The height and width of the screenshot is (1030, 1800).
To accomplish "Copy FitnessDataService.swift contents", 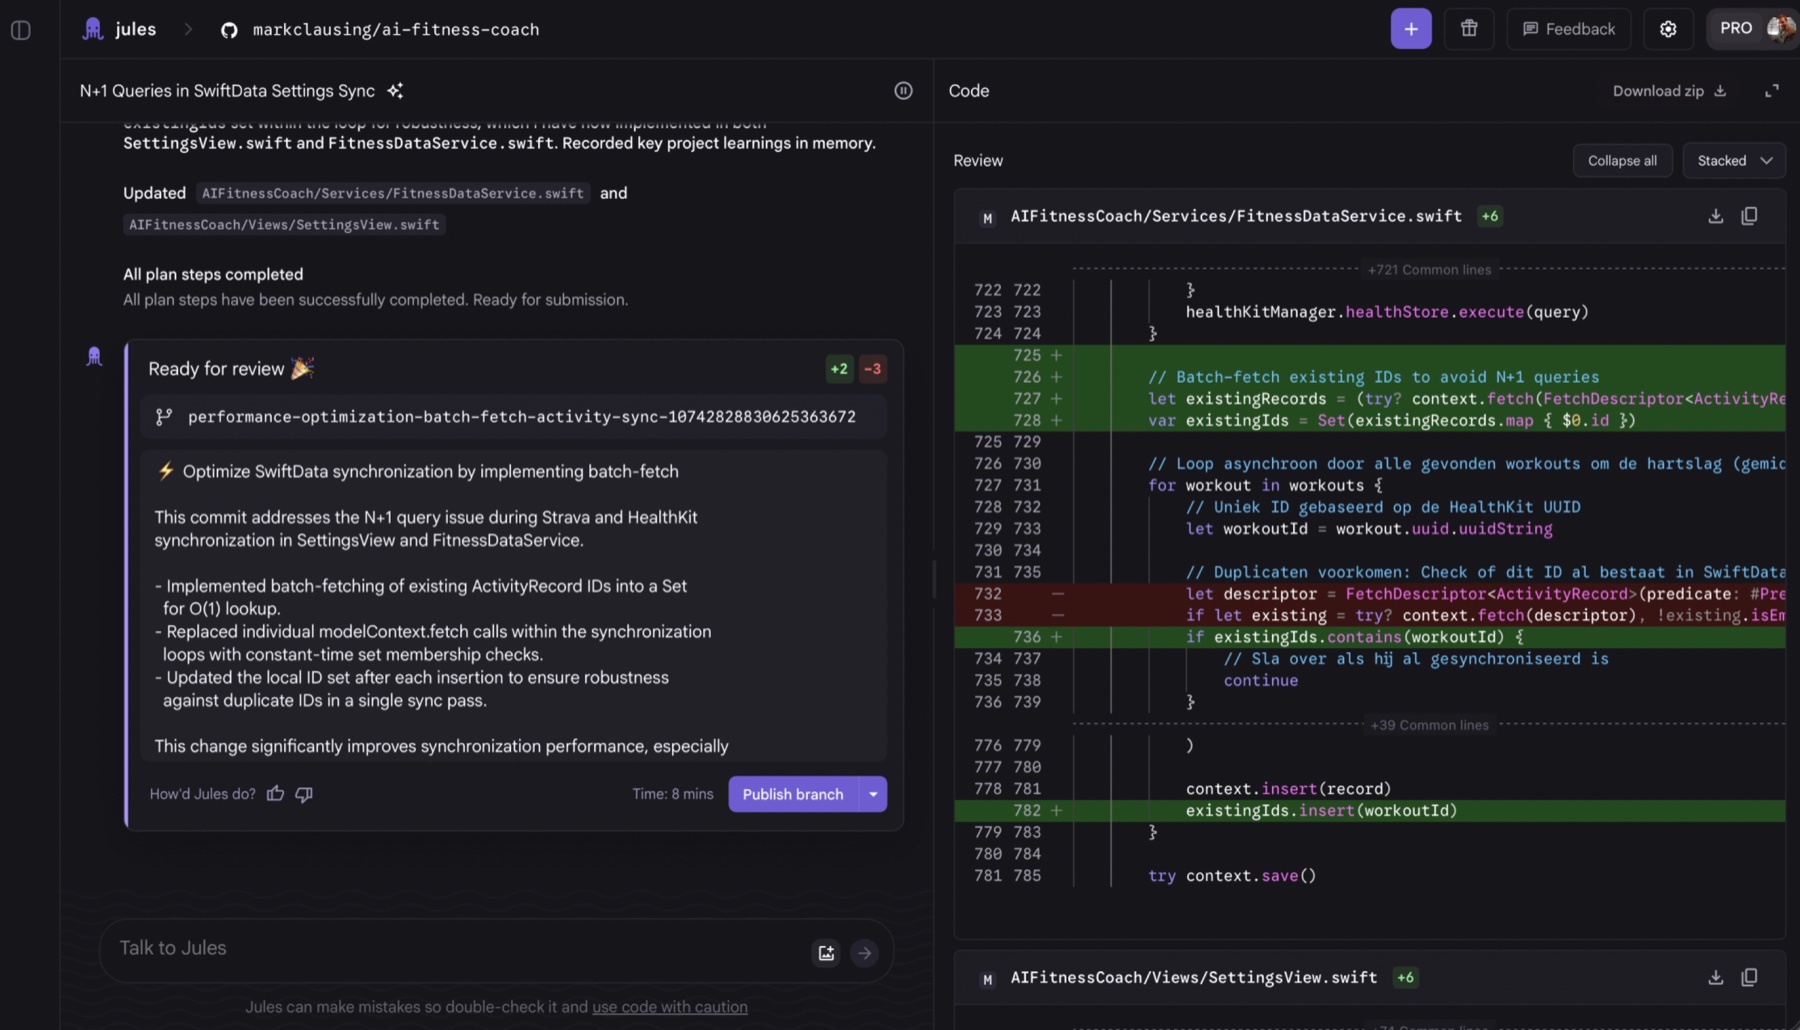I will [1749, 216].
